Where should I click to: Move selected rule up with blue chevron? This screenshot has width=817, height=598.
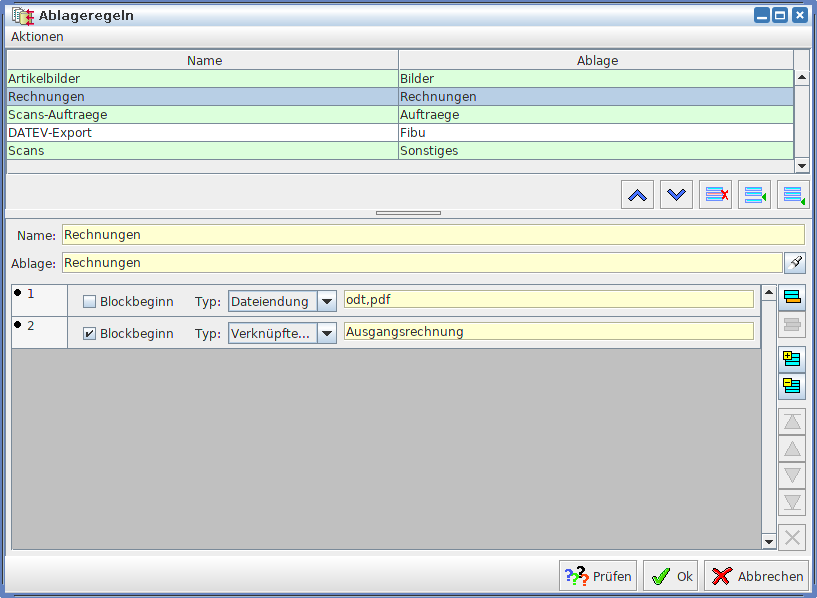click(637, 195)
